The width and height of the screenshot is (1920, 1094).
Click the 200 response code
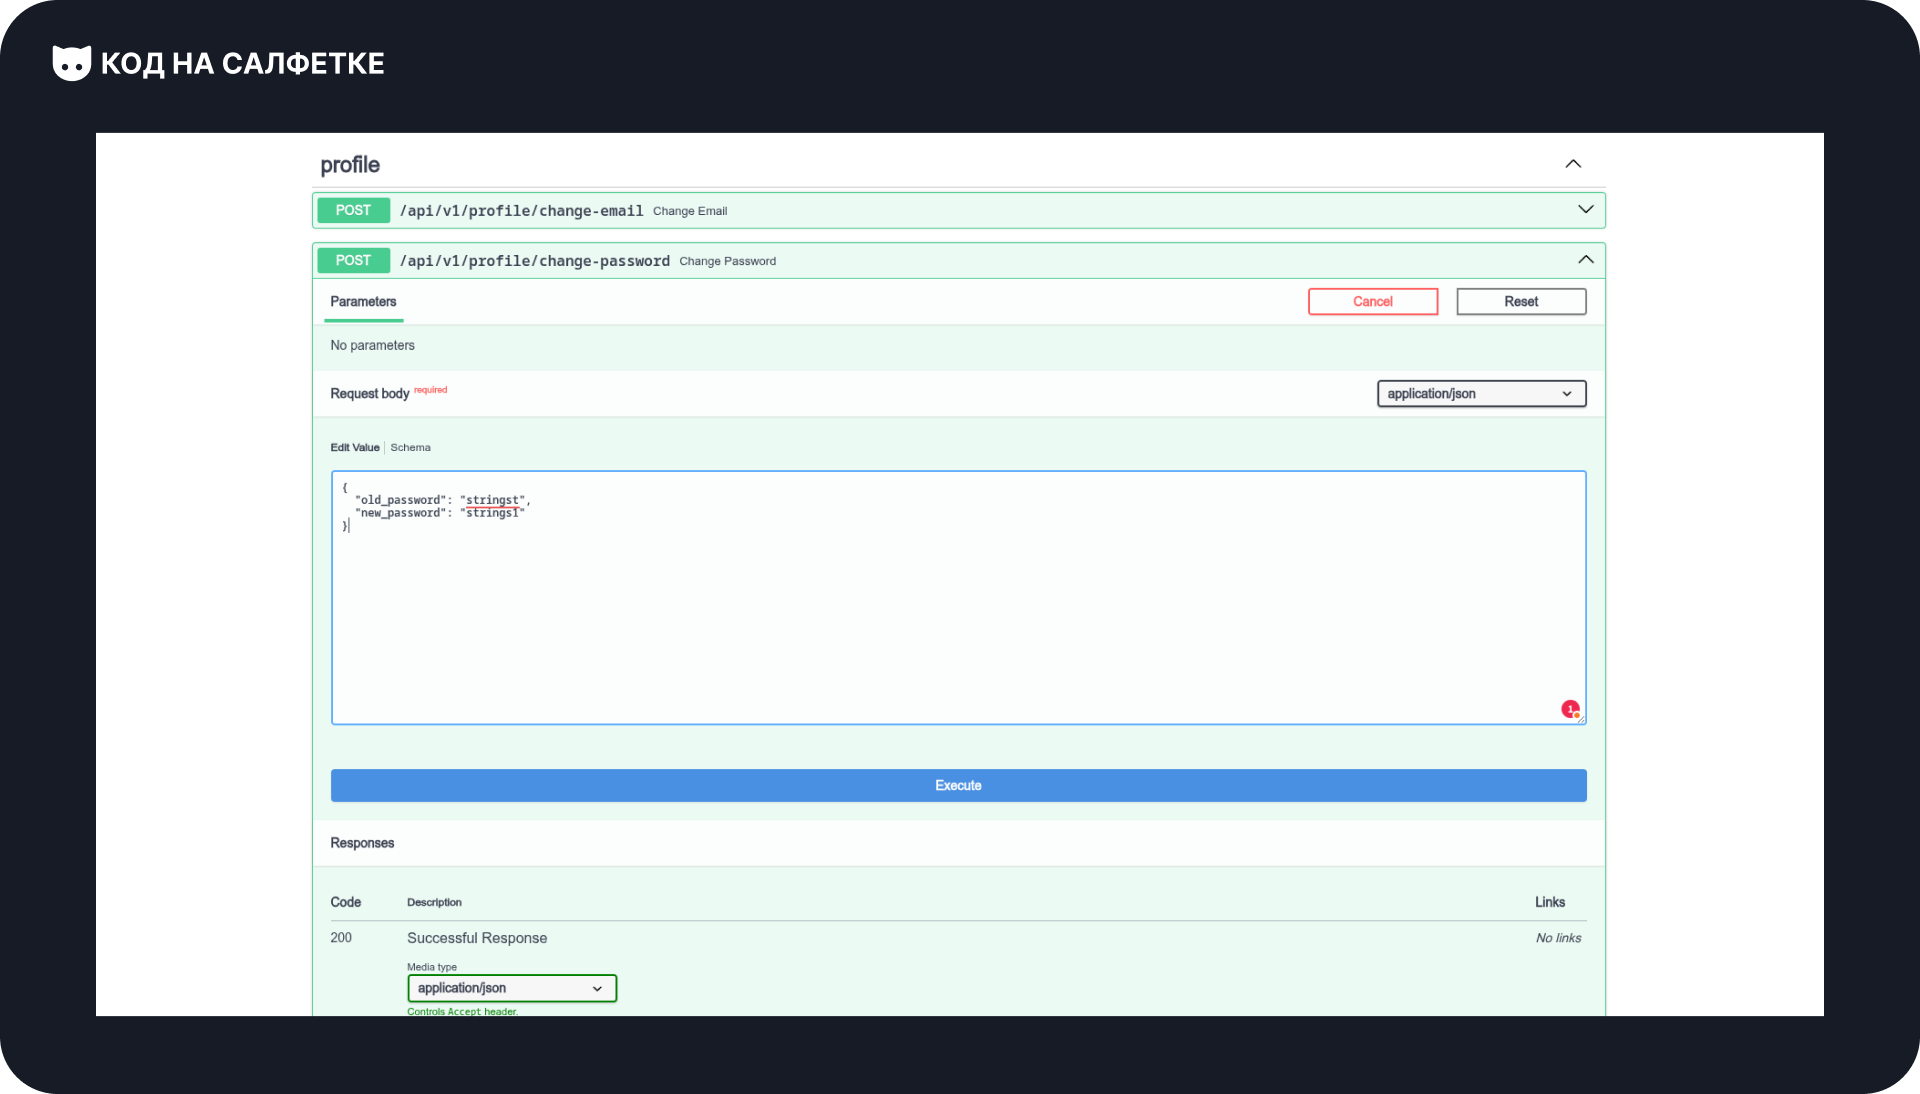click(x=341, y=938)
